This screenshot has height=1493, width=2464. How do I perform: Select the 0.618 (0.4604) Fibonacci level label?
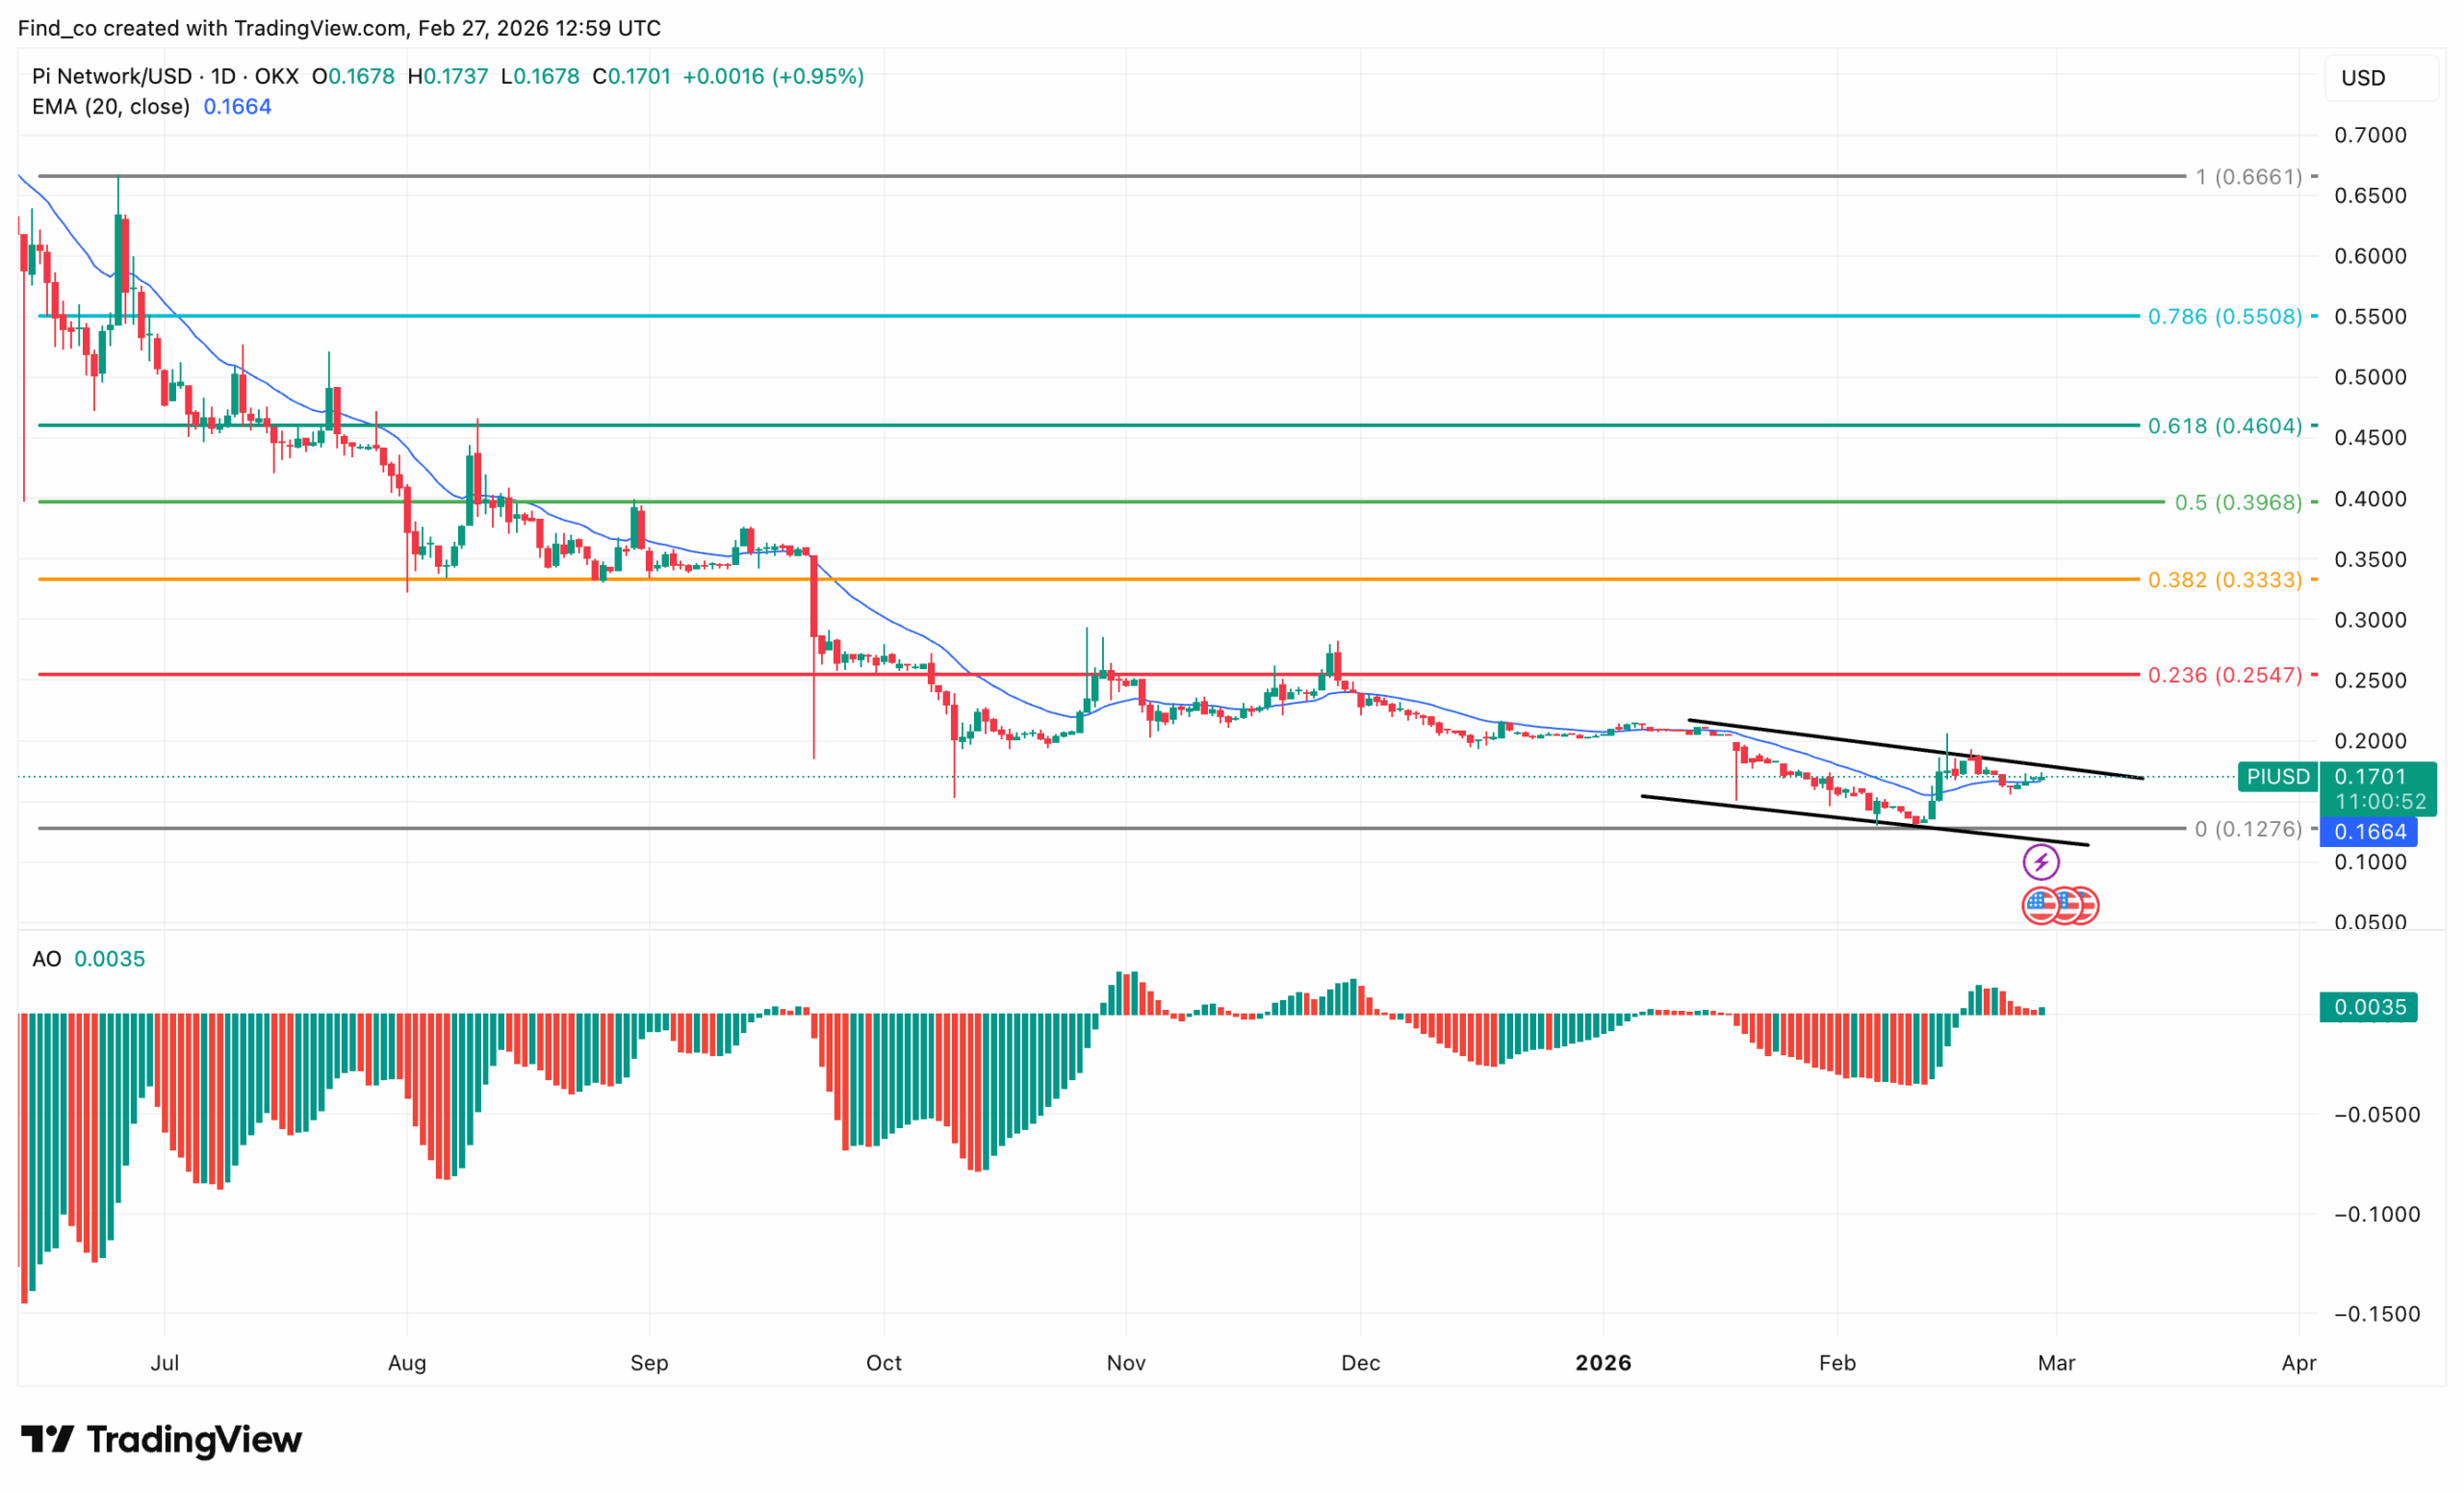tap(2225, 426)
